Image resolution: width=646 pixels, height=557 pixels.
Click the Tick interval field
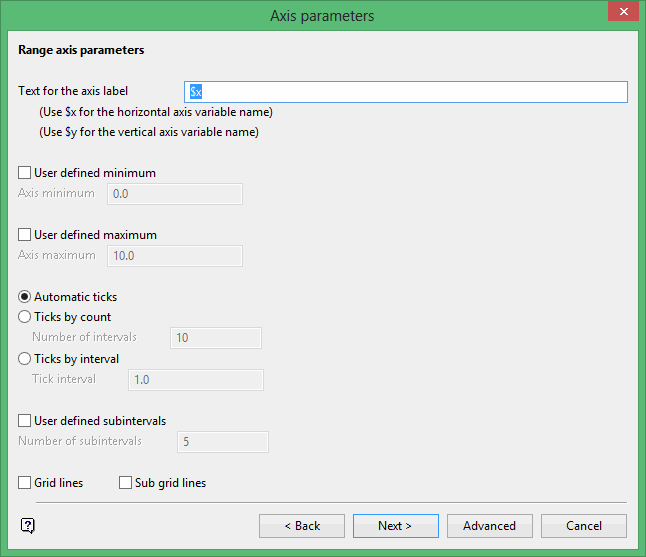click(x=196, y=380)
